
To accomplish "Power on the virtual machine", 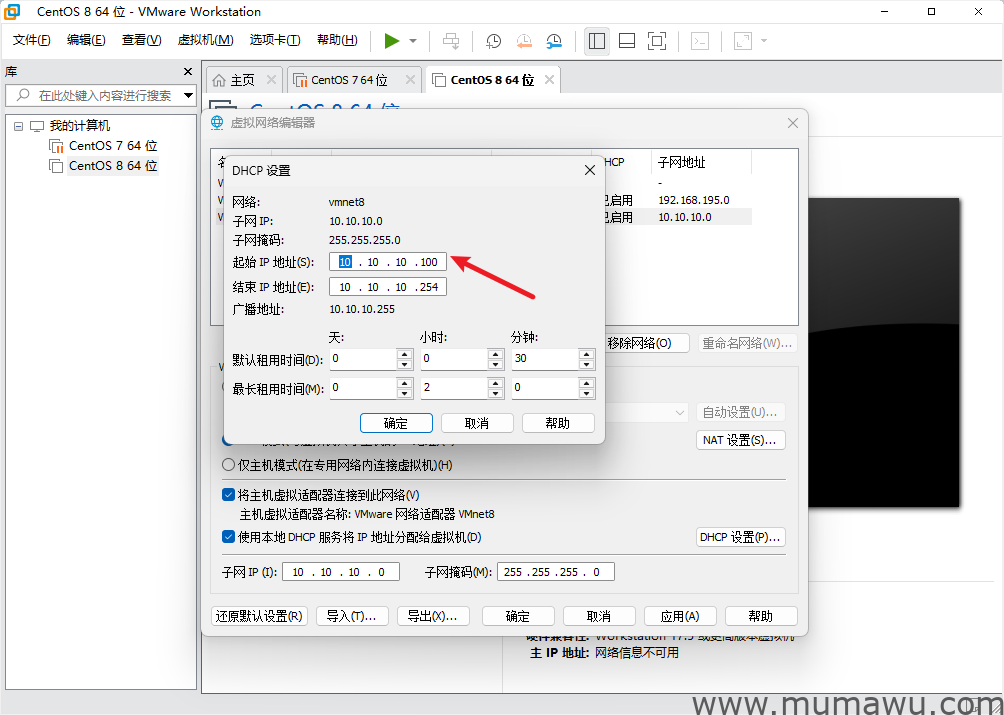I will (393, 40).
